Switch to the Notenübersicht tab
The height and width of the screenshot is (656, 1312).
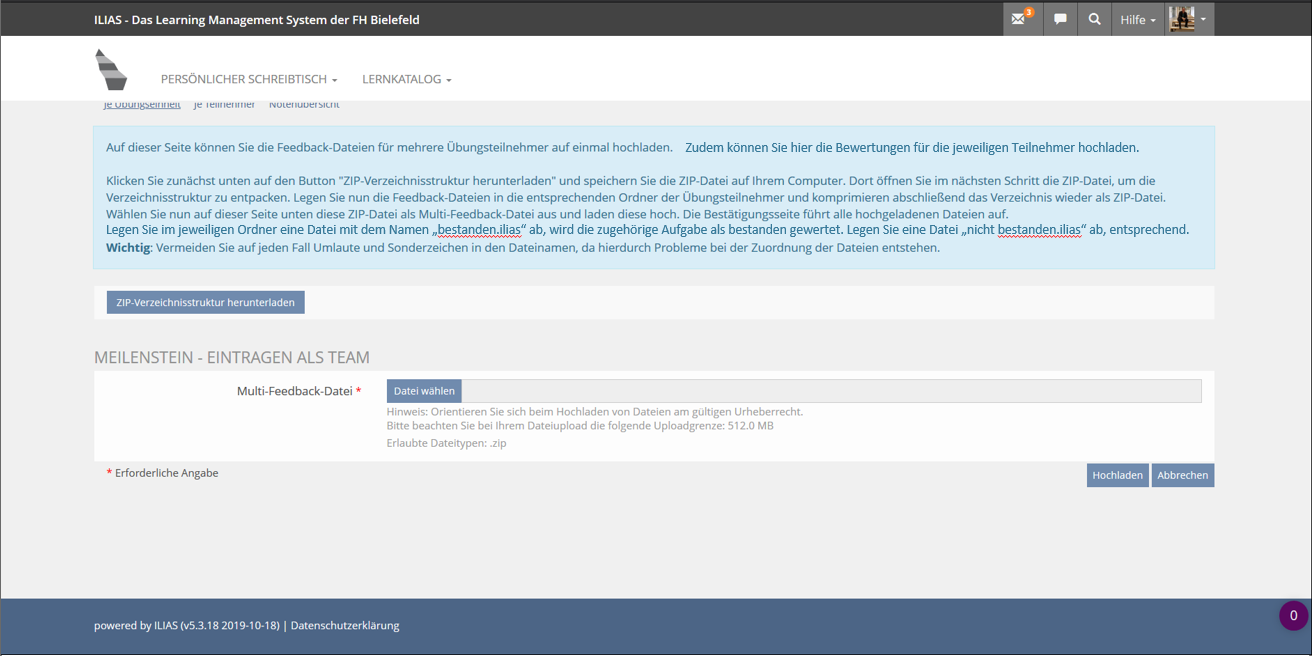tap(304, 104)
